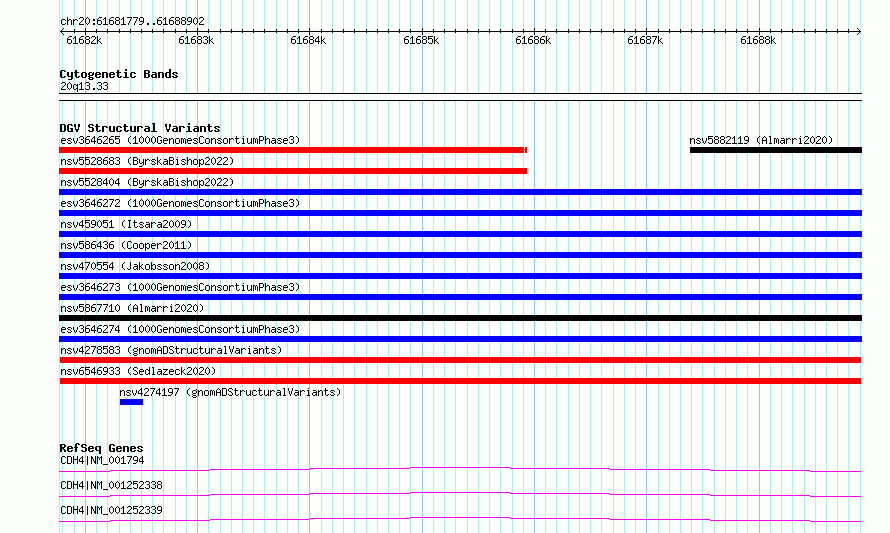Click the 61683k ruler label
Screen dimensions: 890x533
click(196, 40)
